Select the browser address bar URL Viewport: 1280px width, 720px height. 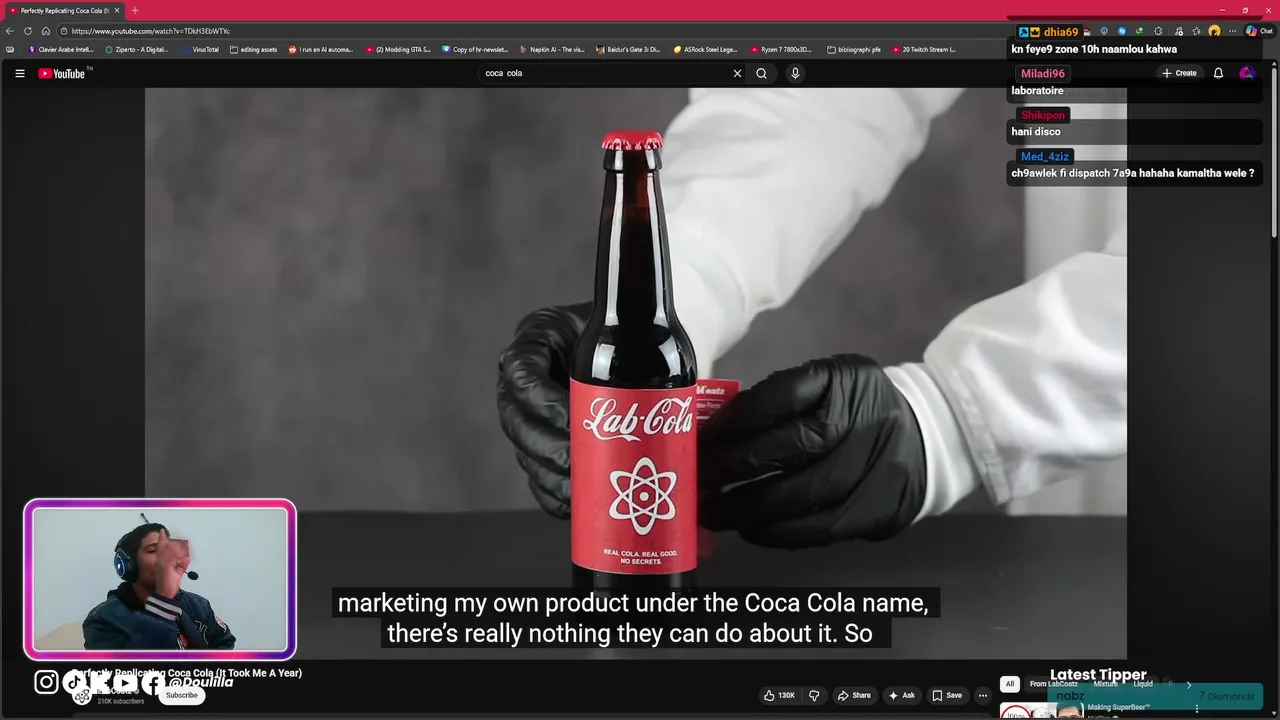click(150, 31)
